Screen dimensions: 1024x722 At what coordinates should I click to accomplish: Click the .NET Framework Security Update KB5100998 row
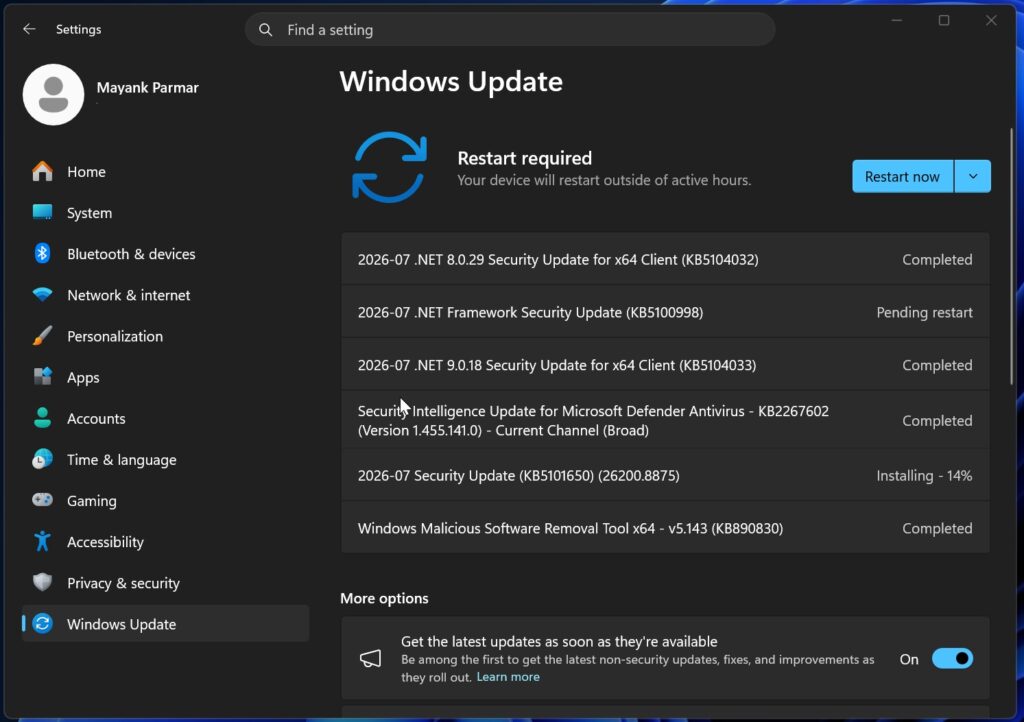pos(665,312)
